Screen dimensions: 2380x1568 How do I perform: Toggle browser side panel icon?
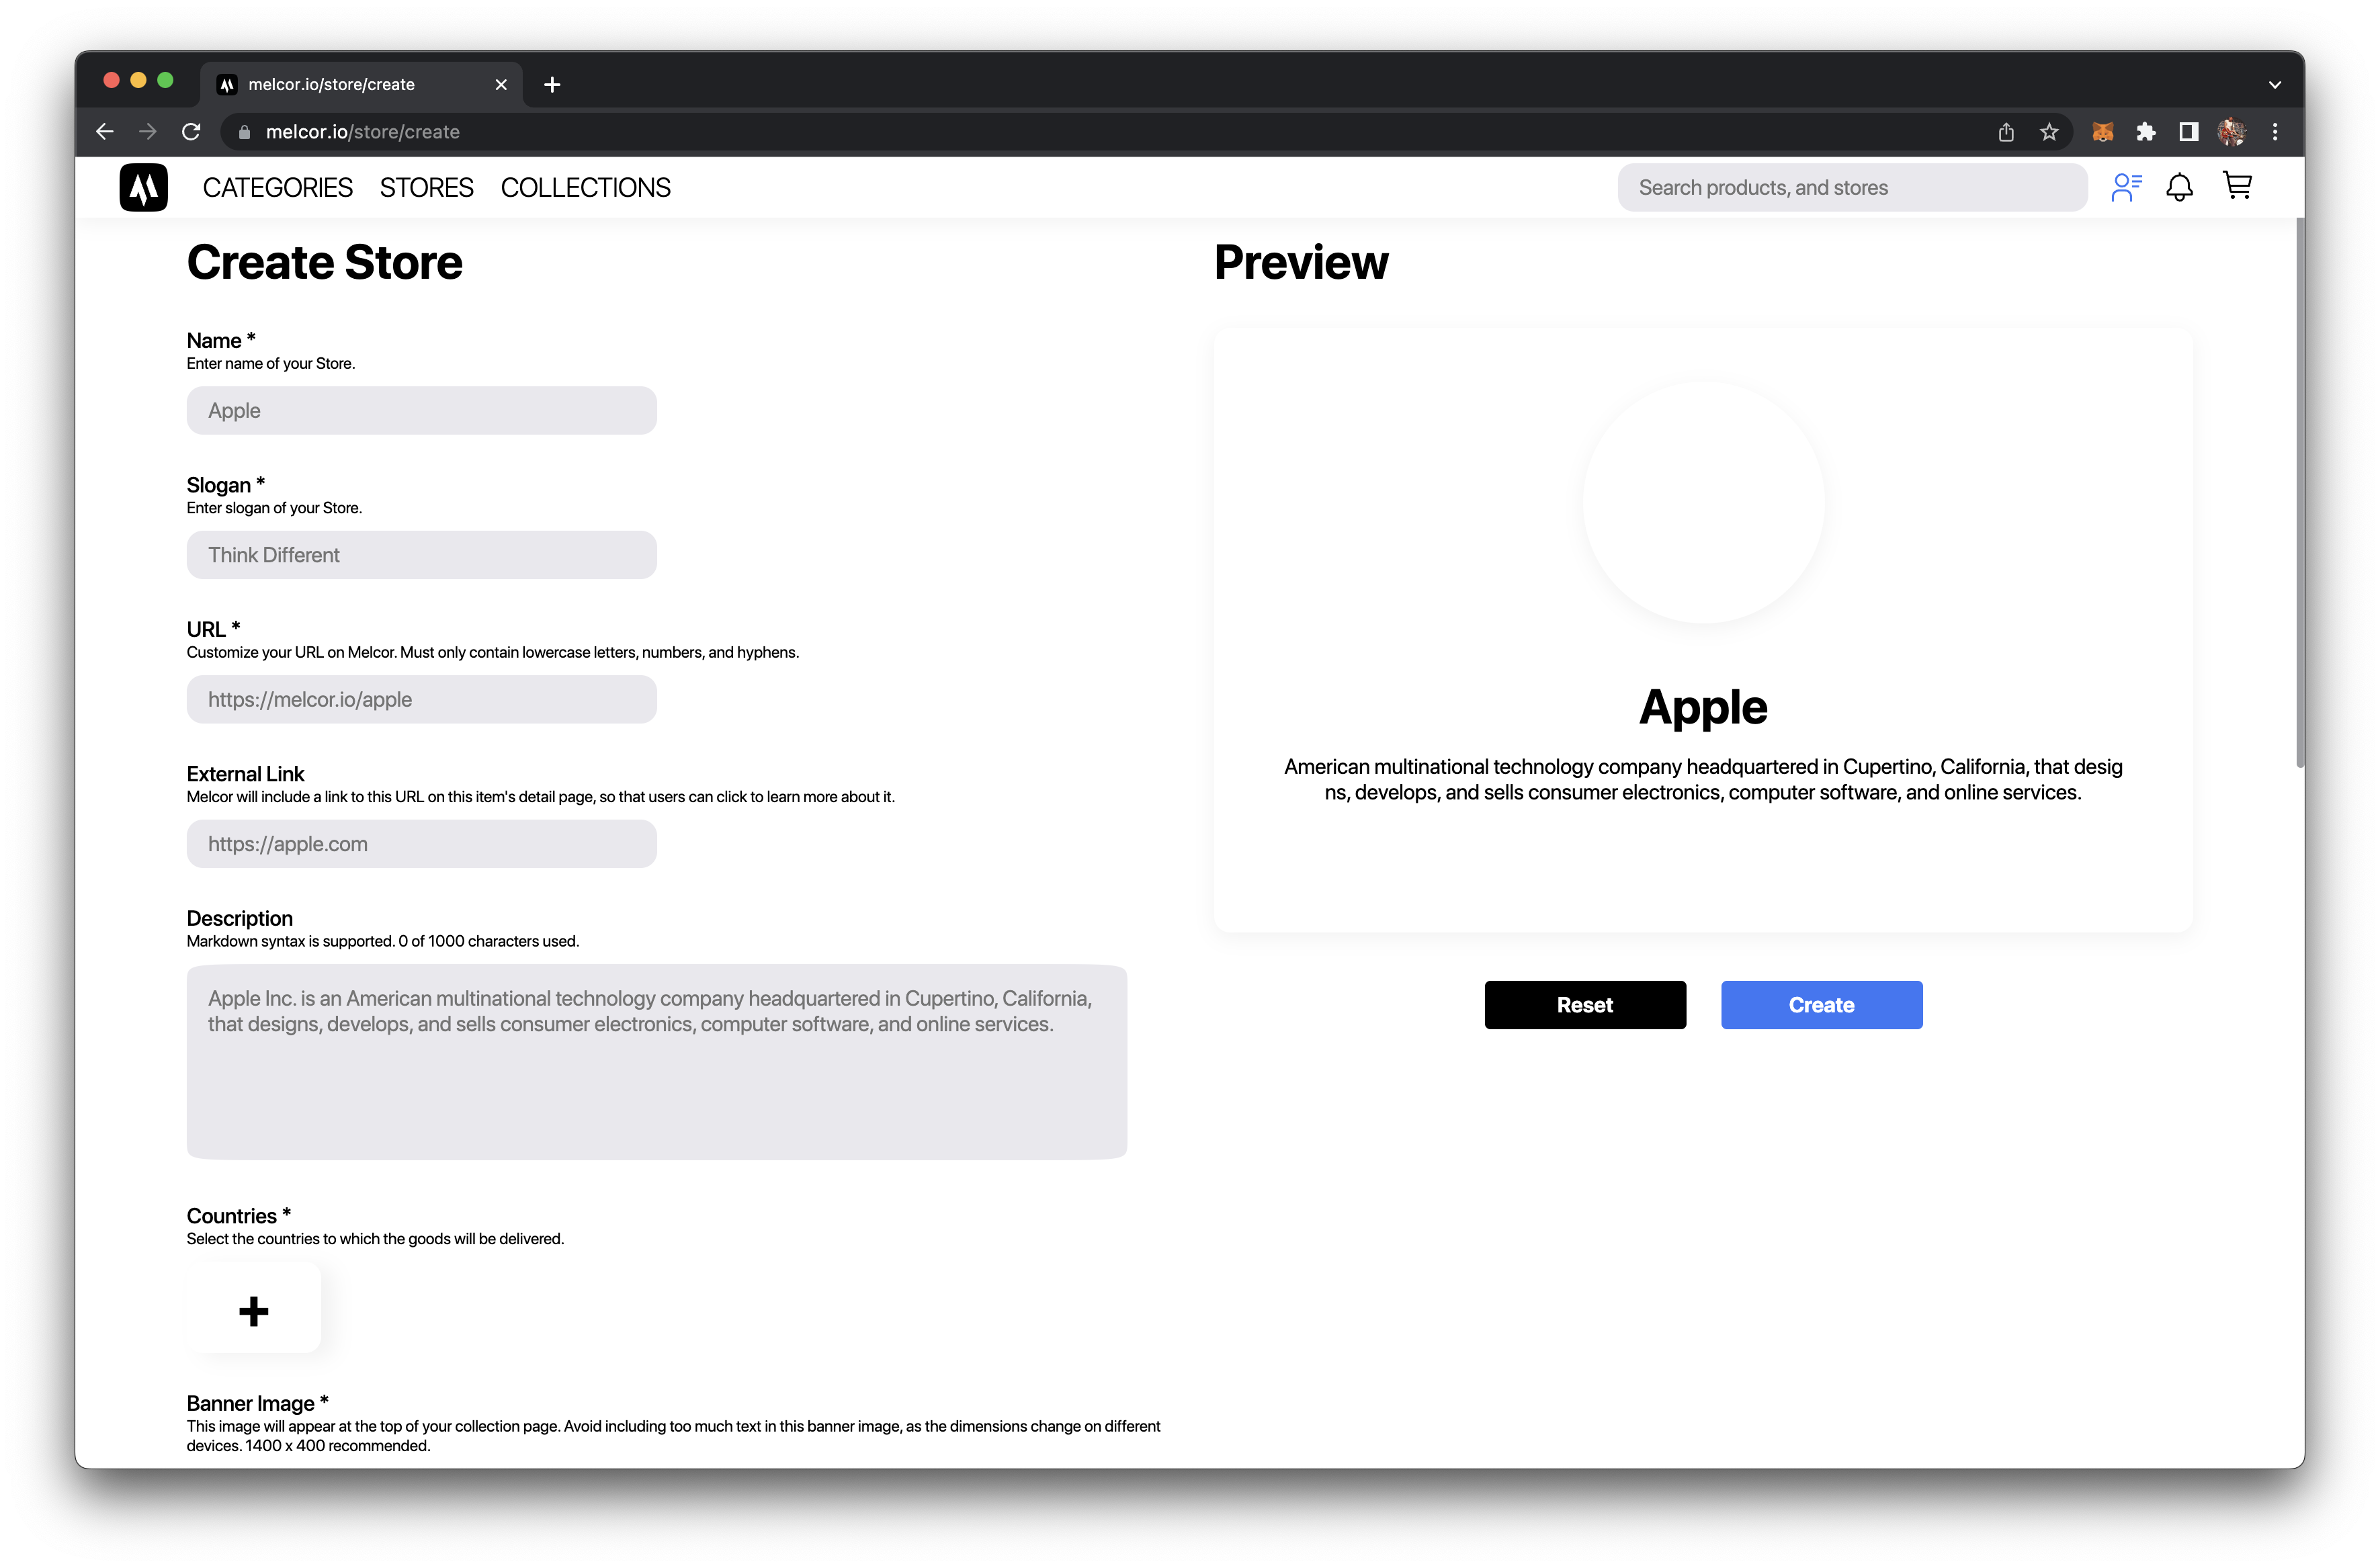(x=2188, y=132)
